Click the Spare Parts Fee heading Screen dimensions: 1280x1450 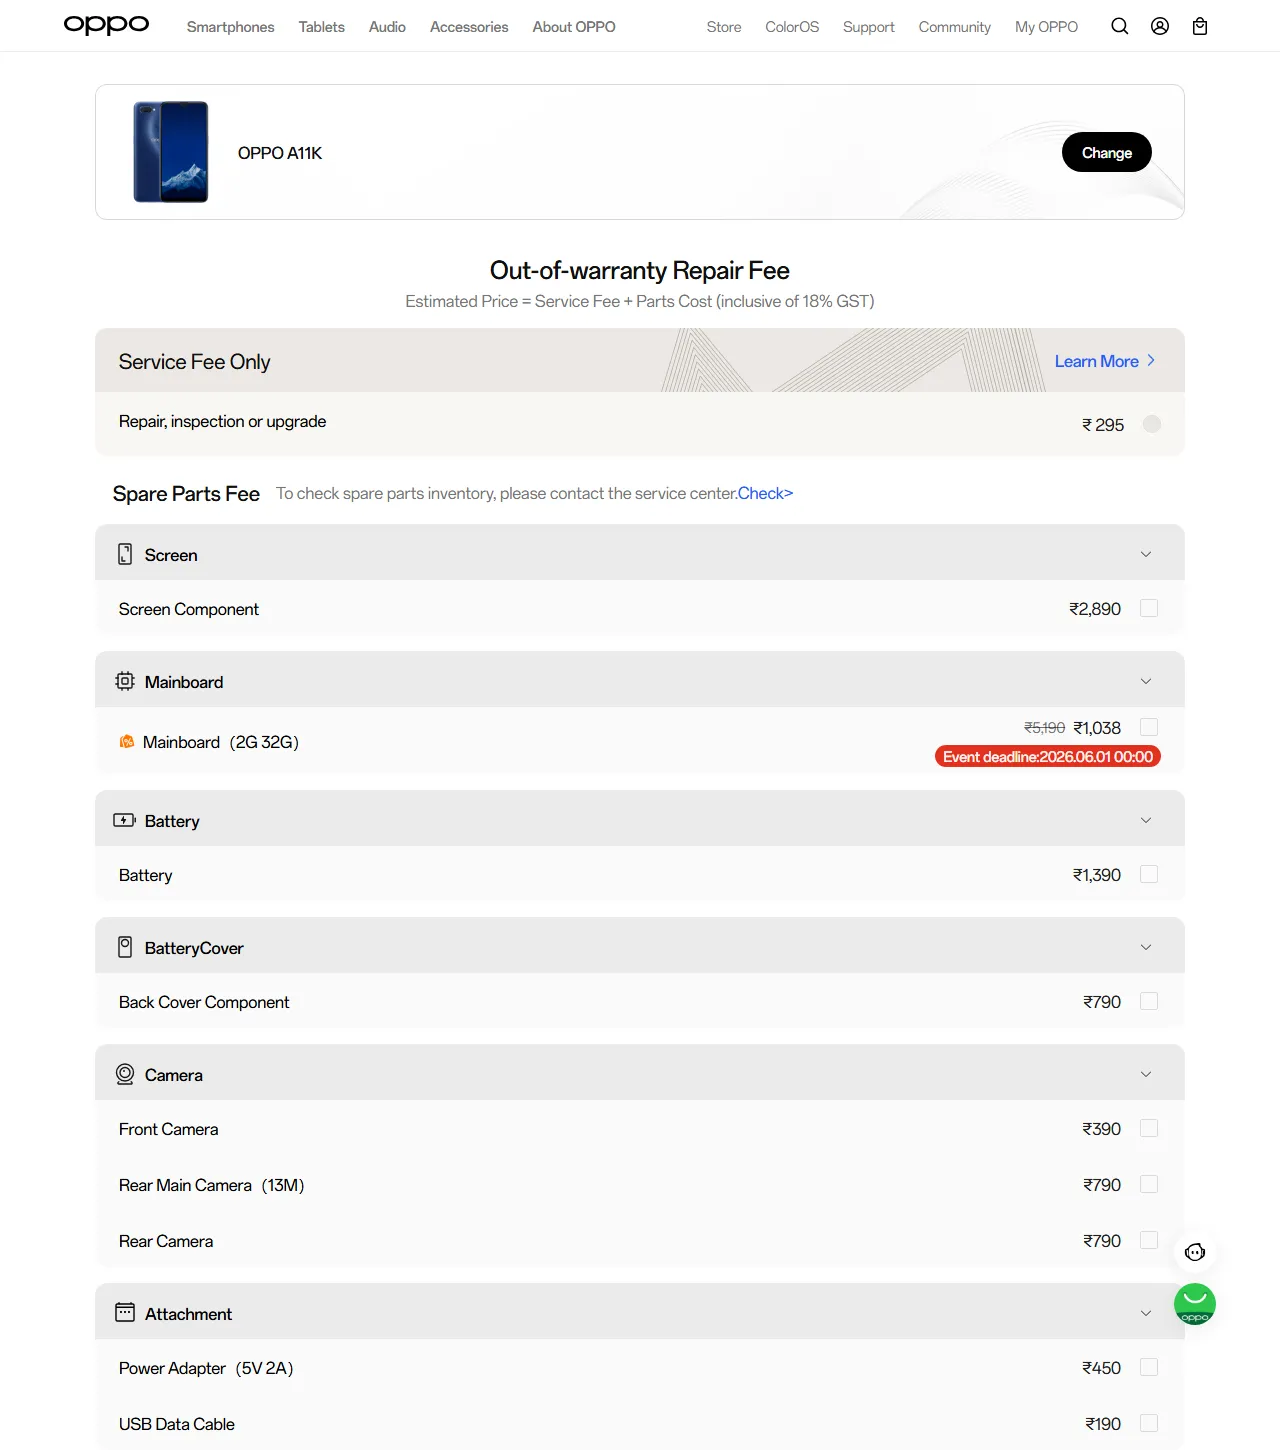pos(186,494)
